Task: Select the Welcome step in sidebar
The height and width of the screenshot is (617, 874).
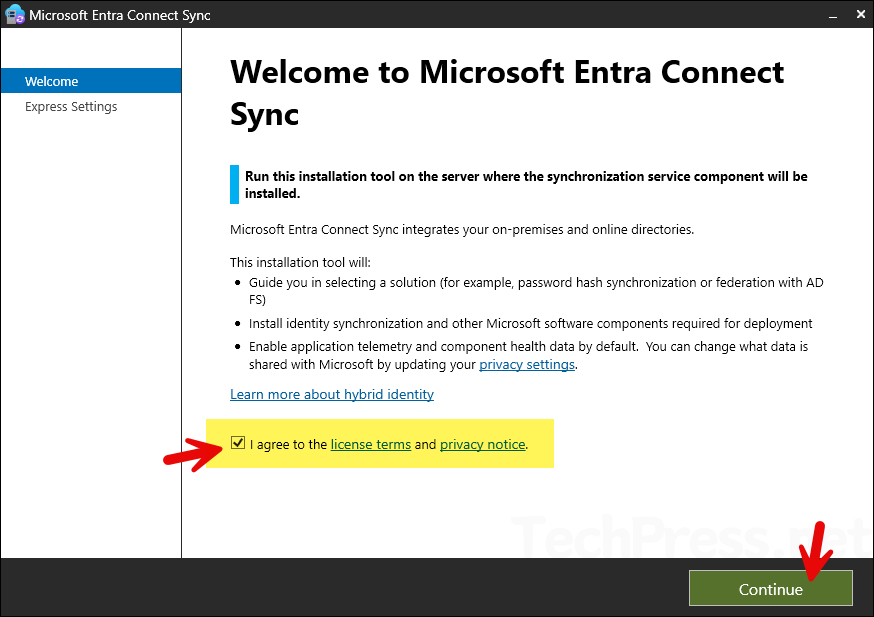Action: tap(91, 81)
